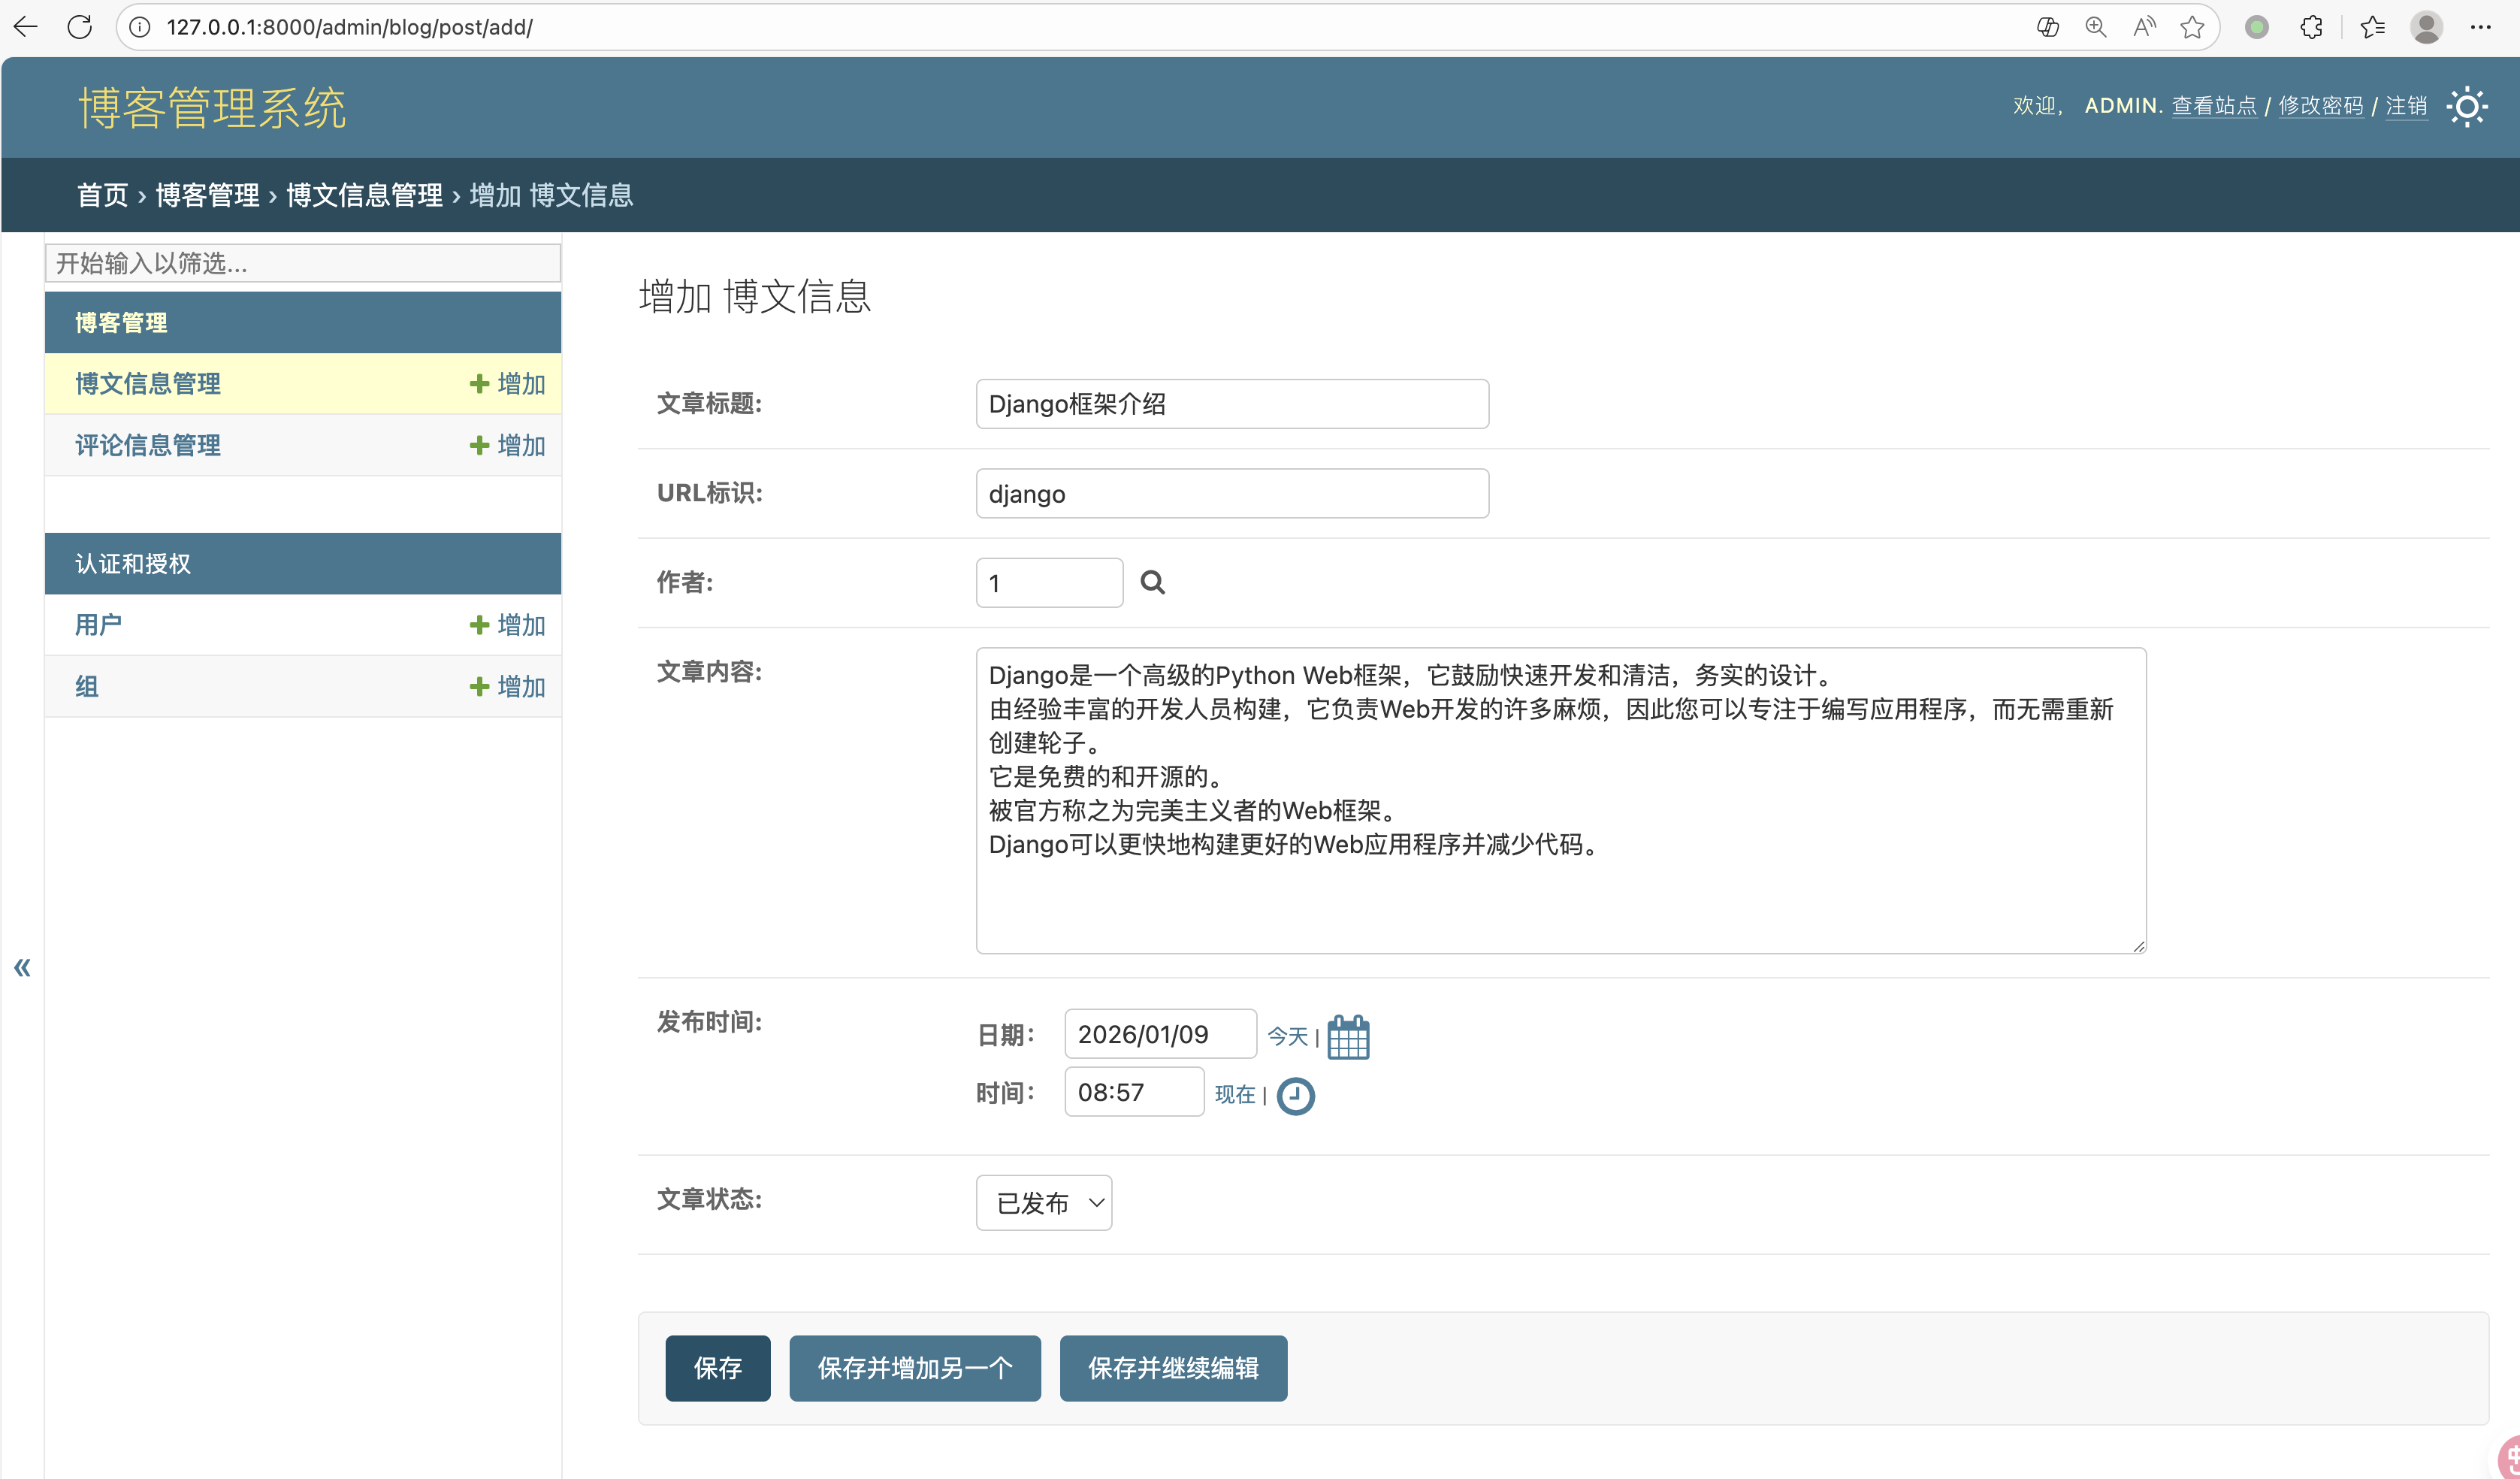Click 保存并增加另一个 button
Viewport: 2520px width, 1479px height.
[x=915, y=1368]
